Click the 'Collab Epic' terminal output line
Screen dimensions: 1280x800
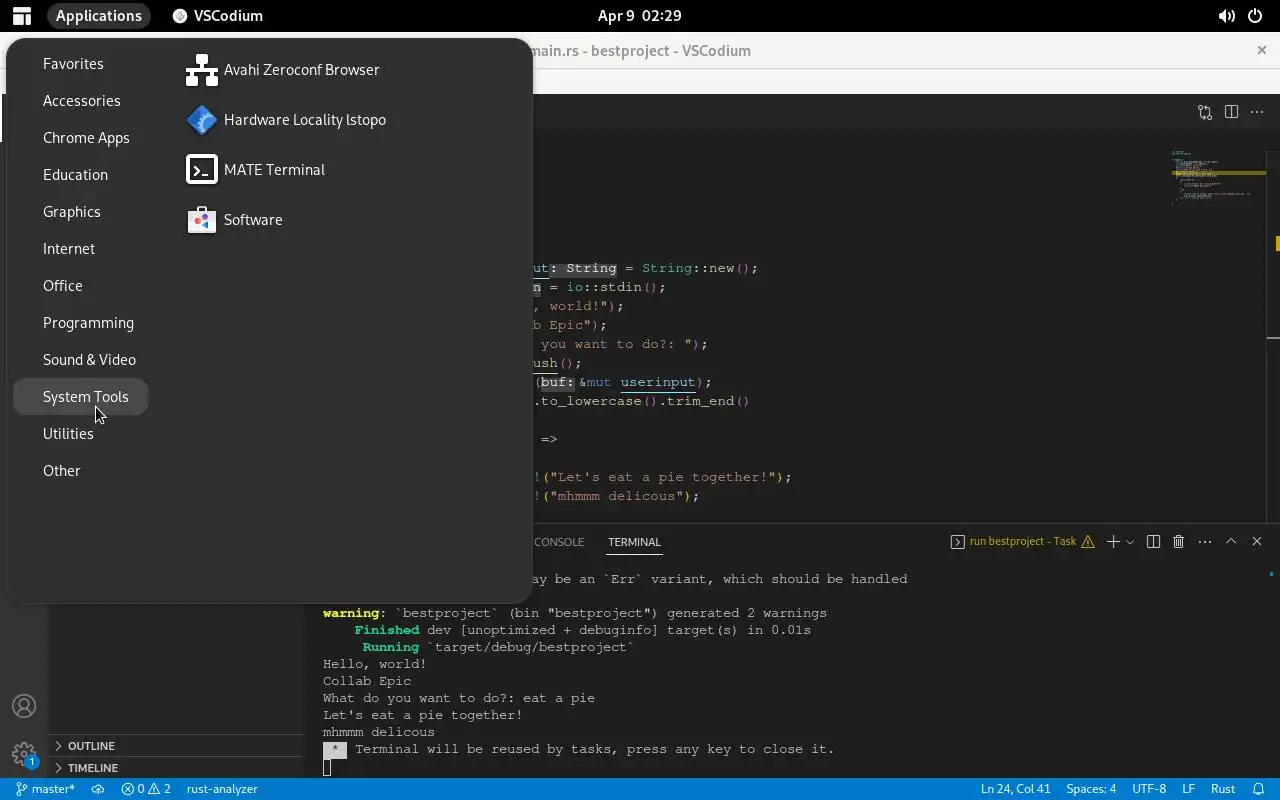367,681
